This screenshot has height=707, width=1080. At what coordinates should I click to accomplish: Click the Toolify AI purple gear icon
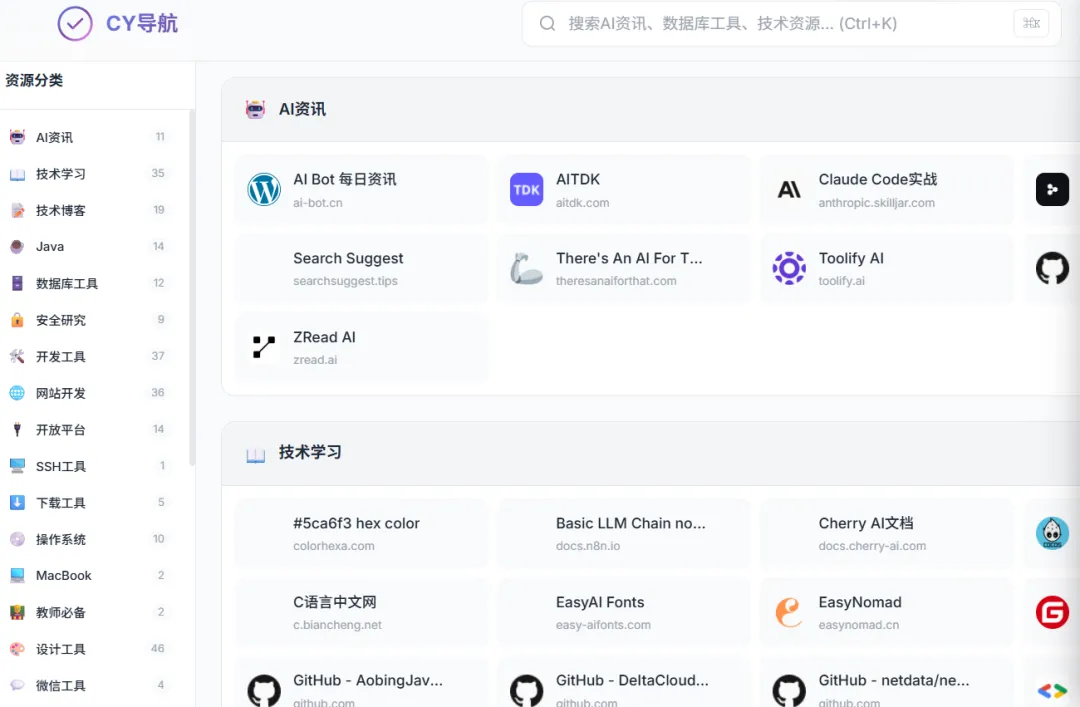click(789, 268)
